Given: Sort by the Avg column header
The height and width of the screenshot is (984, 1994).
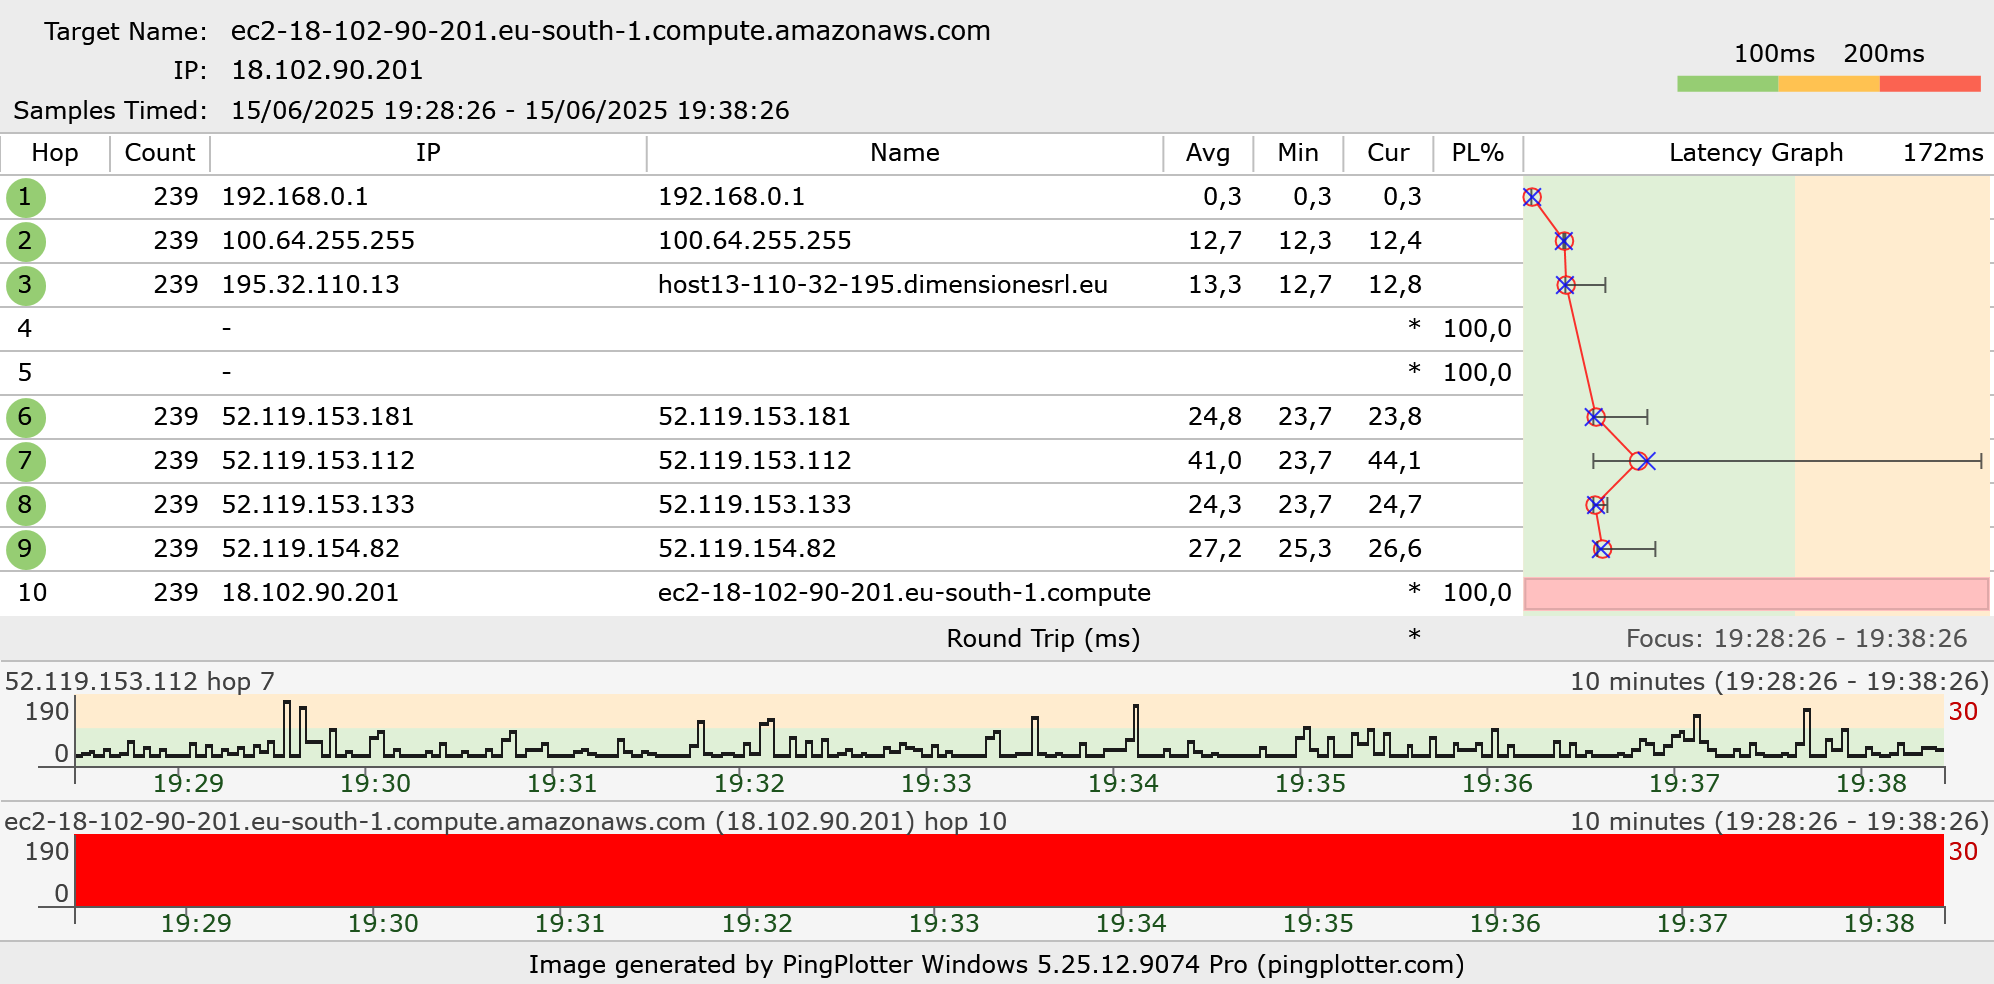Looking at the screenshot, I should click(1207, 153).
